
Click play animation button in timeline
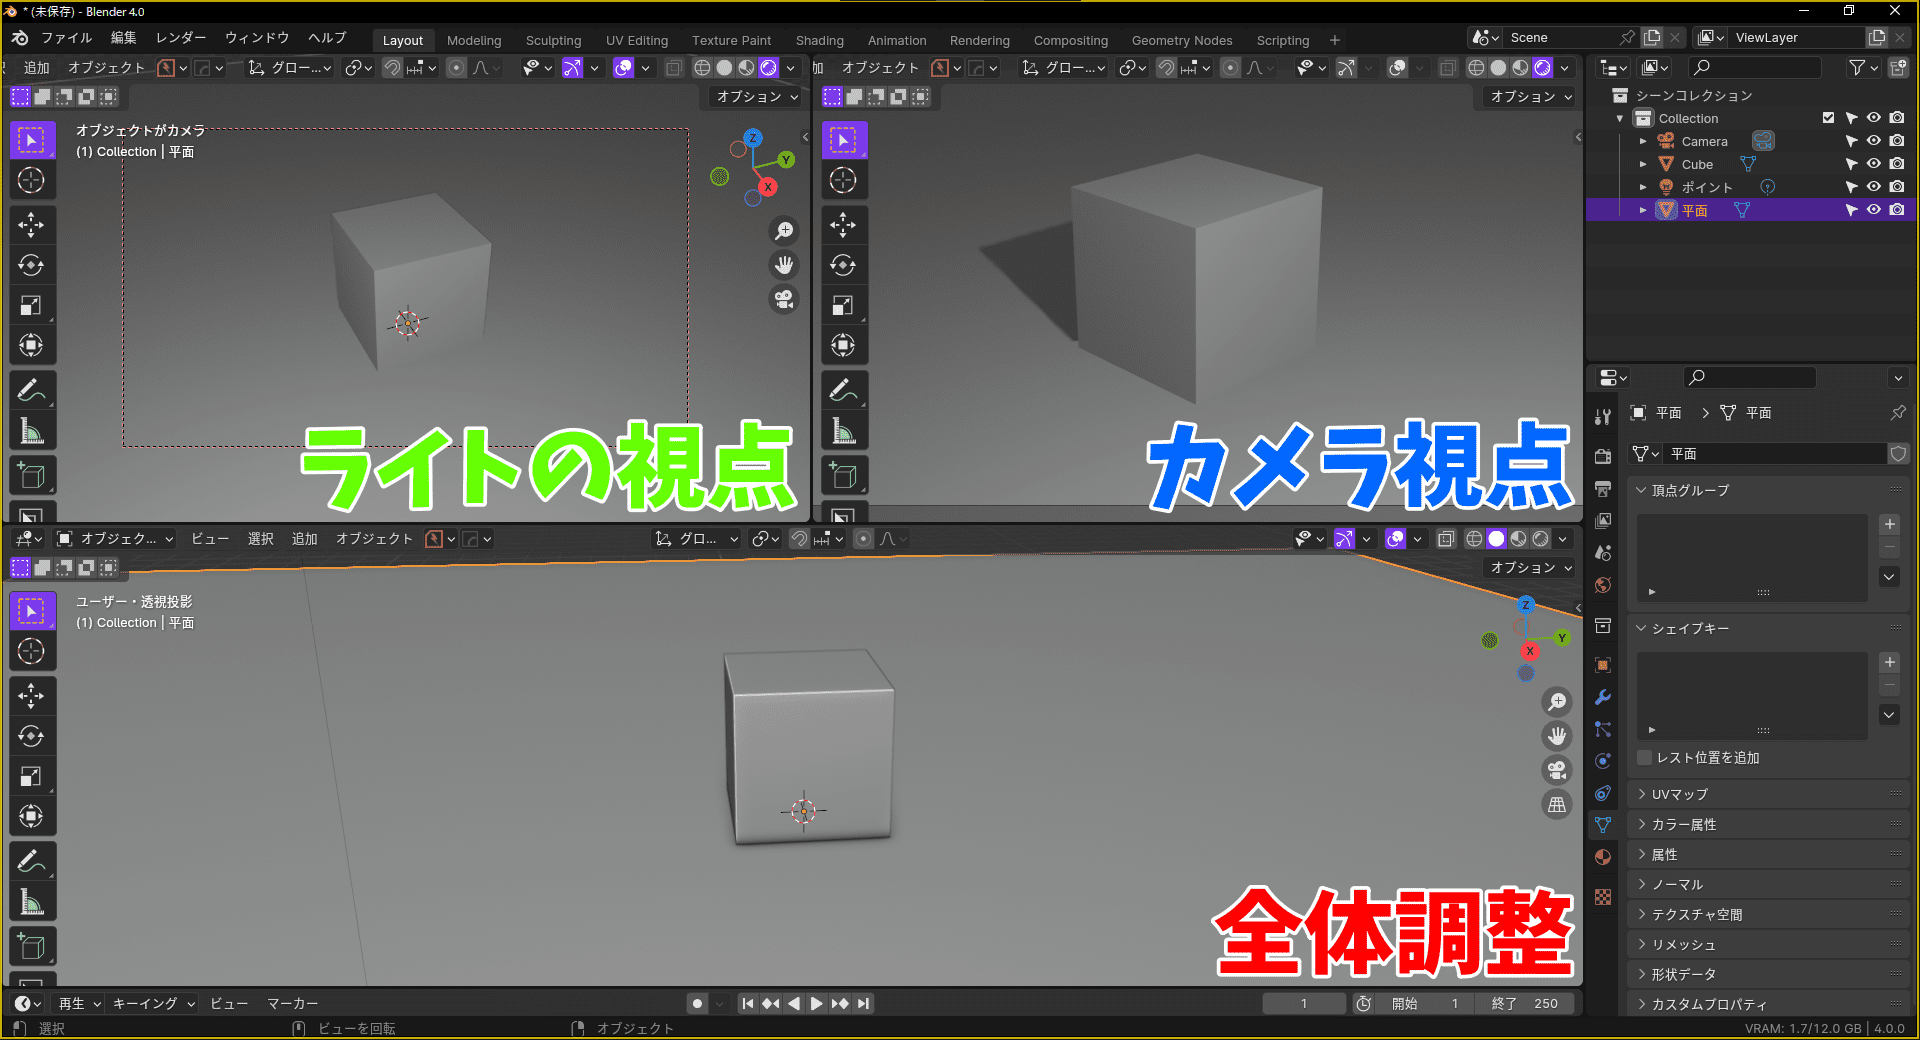[x=816, y=1003]
